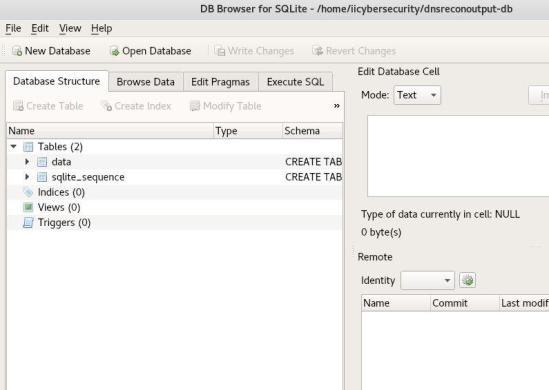The width and height of the screenshot is (549, 390).
Task: Click the CREATE TAB schema cell for data
Action: [x=313, y=162]
